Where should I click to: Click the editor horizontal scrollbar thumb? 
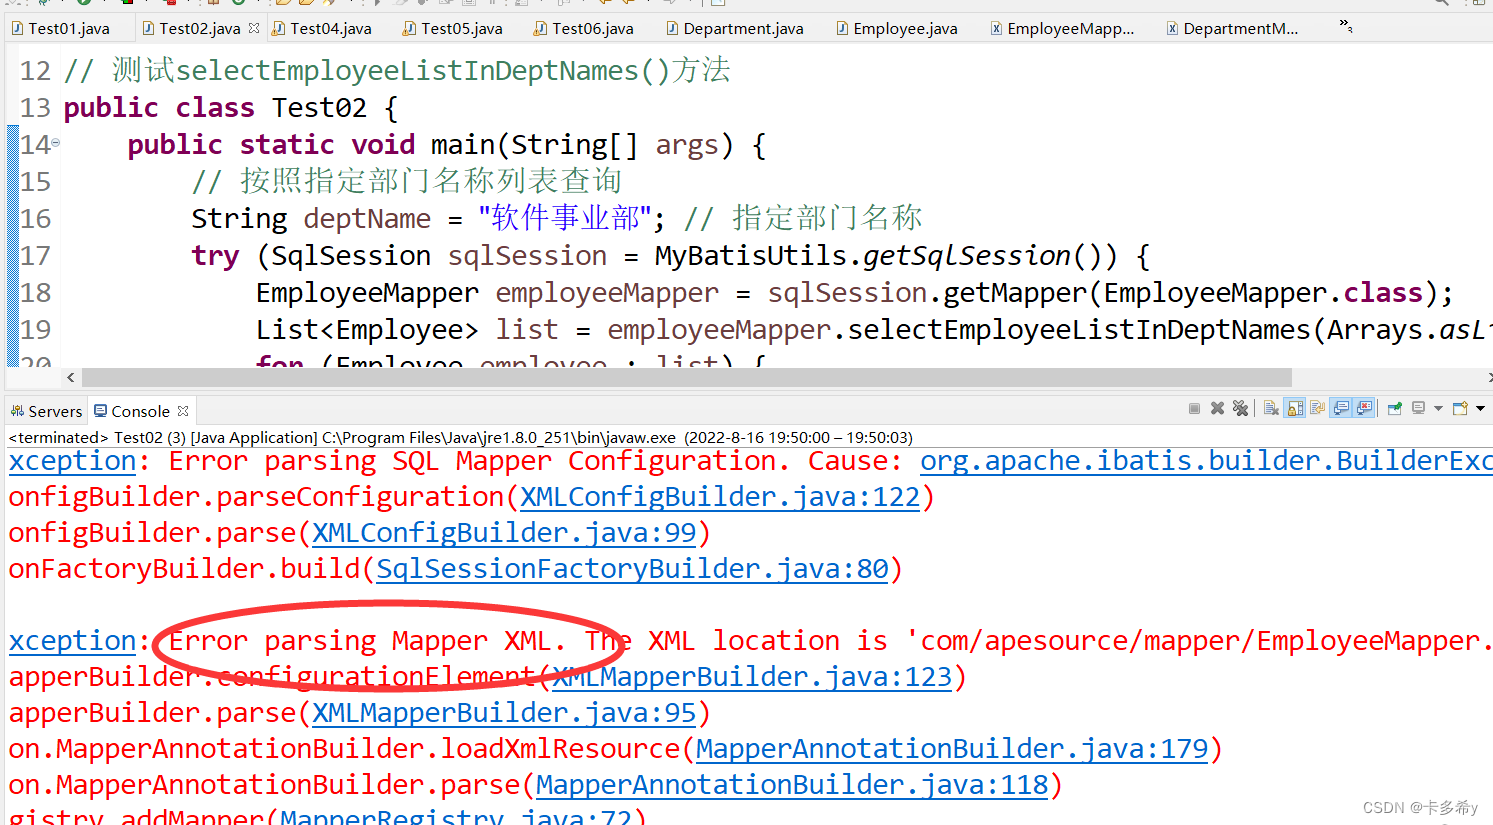tap(686, 377)
